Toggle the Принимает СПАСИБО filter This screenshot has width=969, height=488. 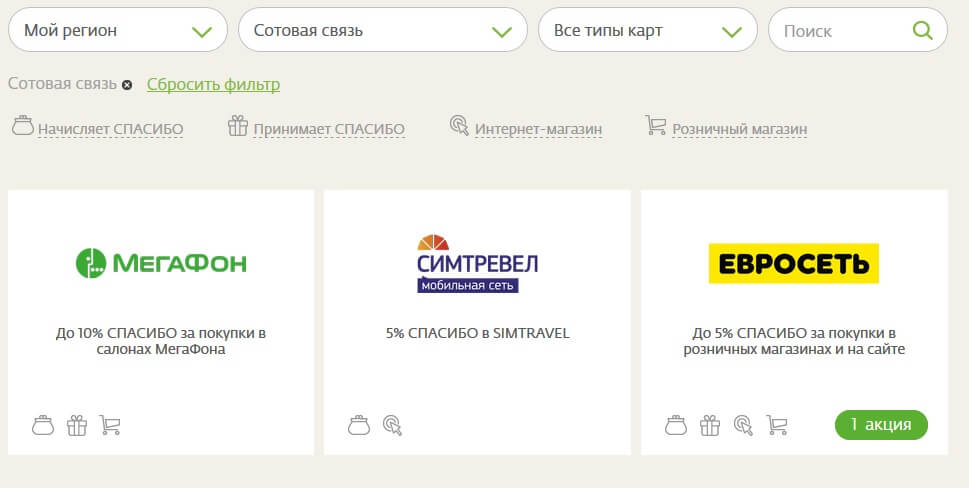click(329, 129)
